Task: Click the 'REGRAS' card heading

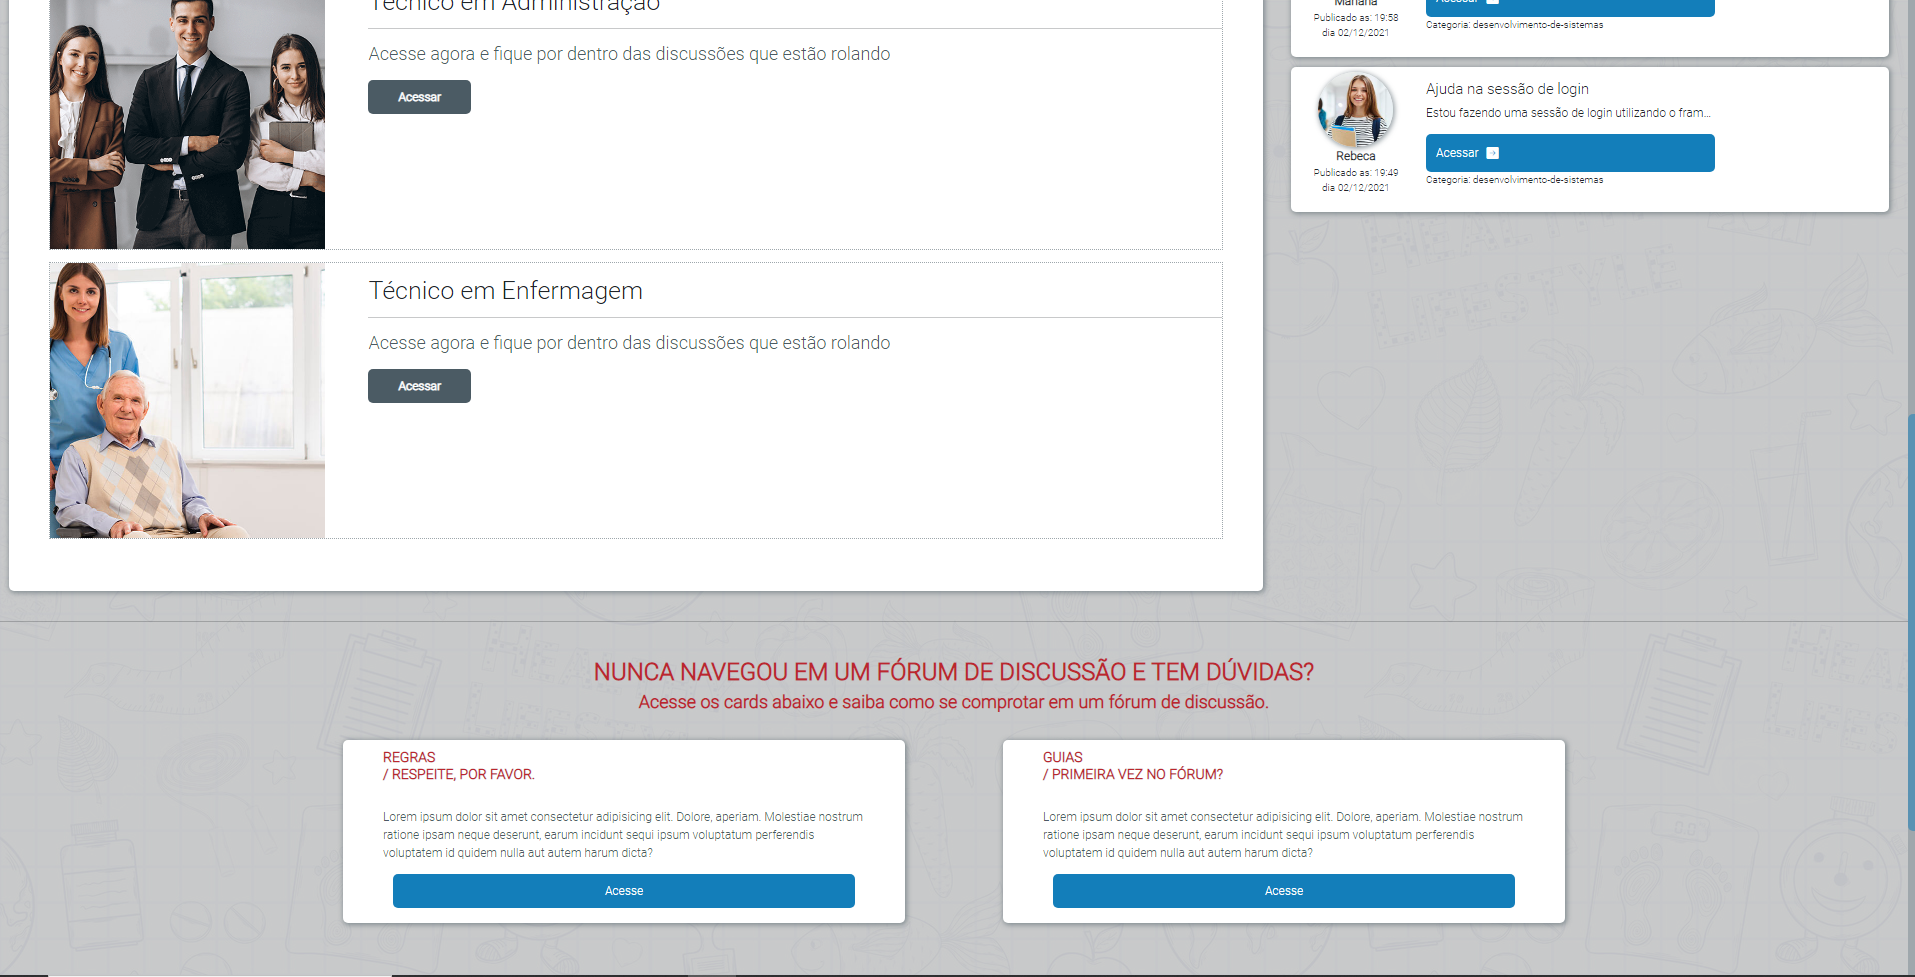Action: (x=409, y=757)
